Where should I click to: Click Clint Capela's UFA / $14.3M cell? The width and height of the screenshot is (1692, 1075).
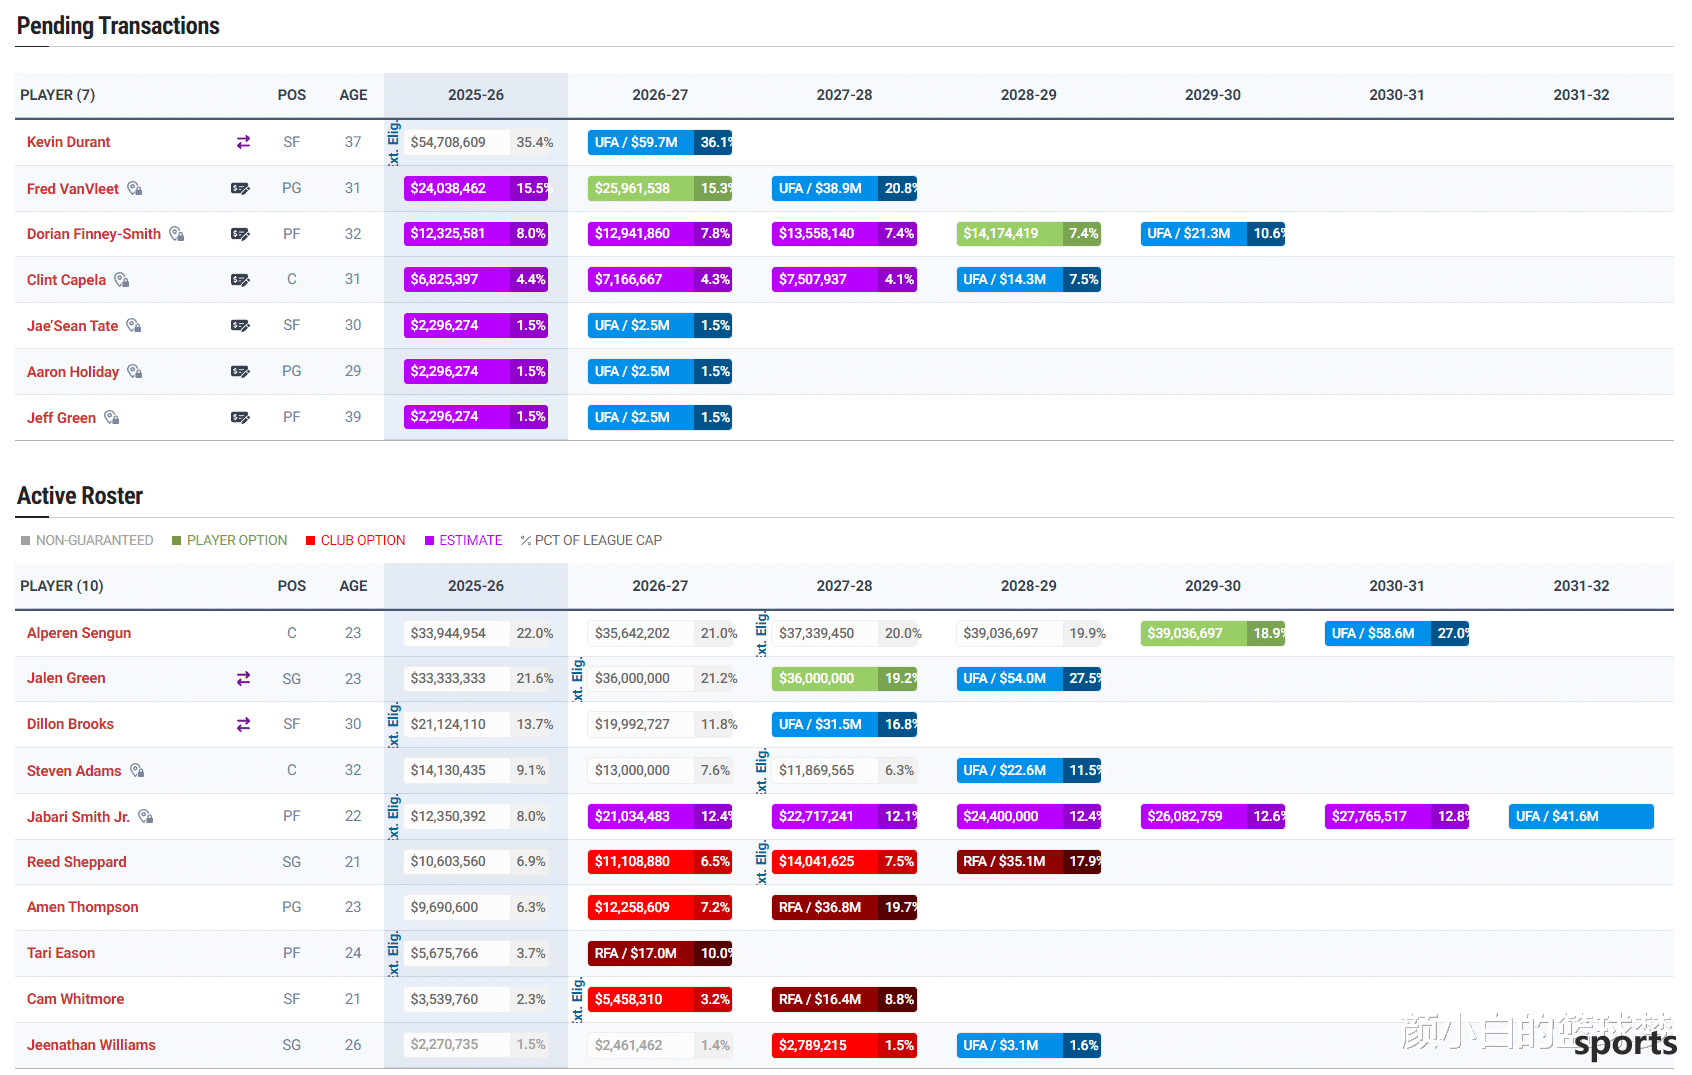click(x=1028, y=280)
